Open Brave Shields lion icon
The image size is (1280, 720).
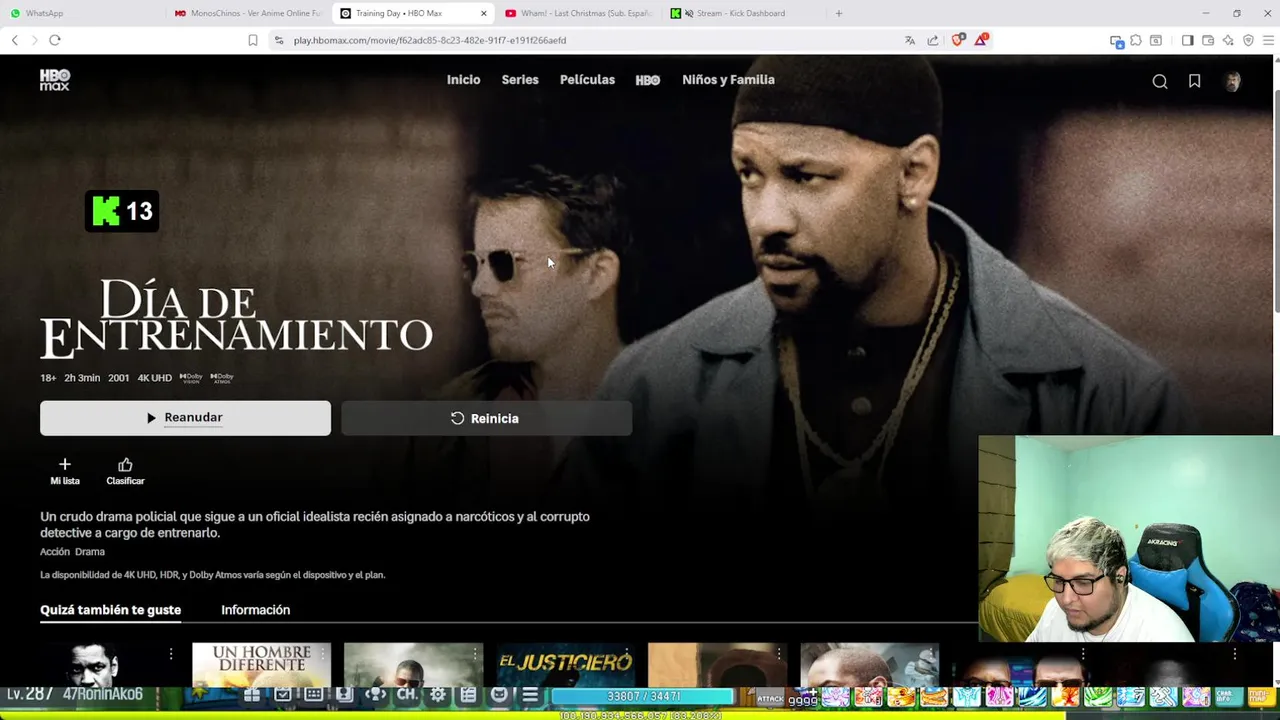click(x=958, y=40)
